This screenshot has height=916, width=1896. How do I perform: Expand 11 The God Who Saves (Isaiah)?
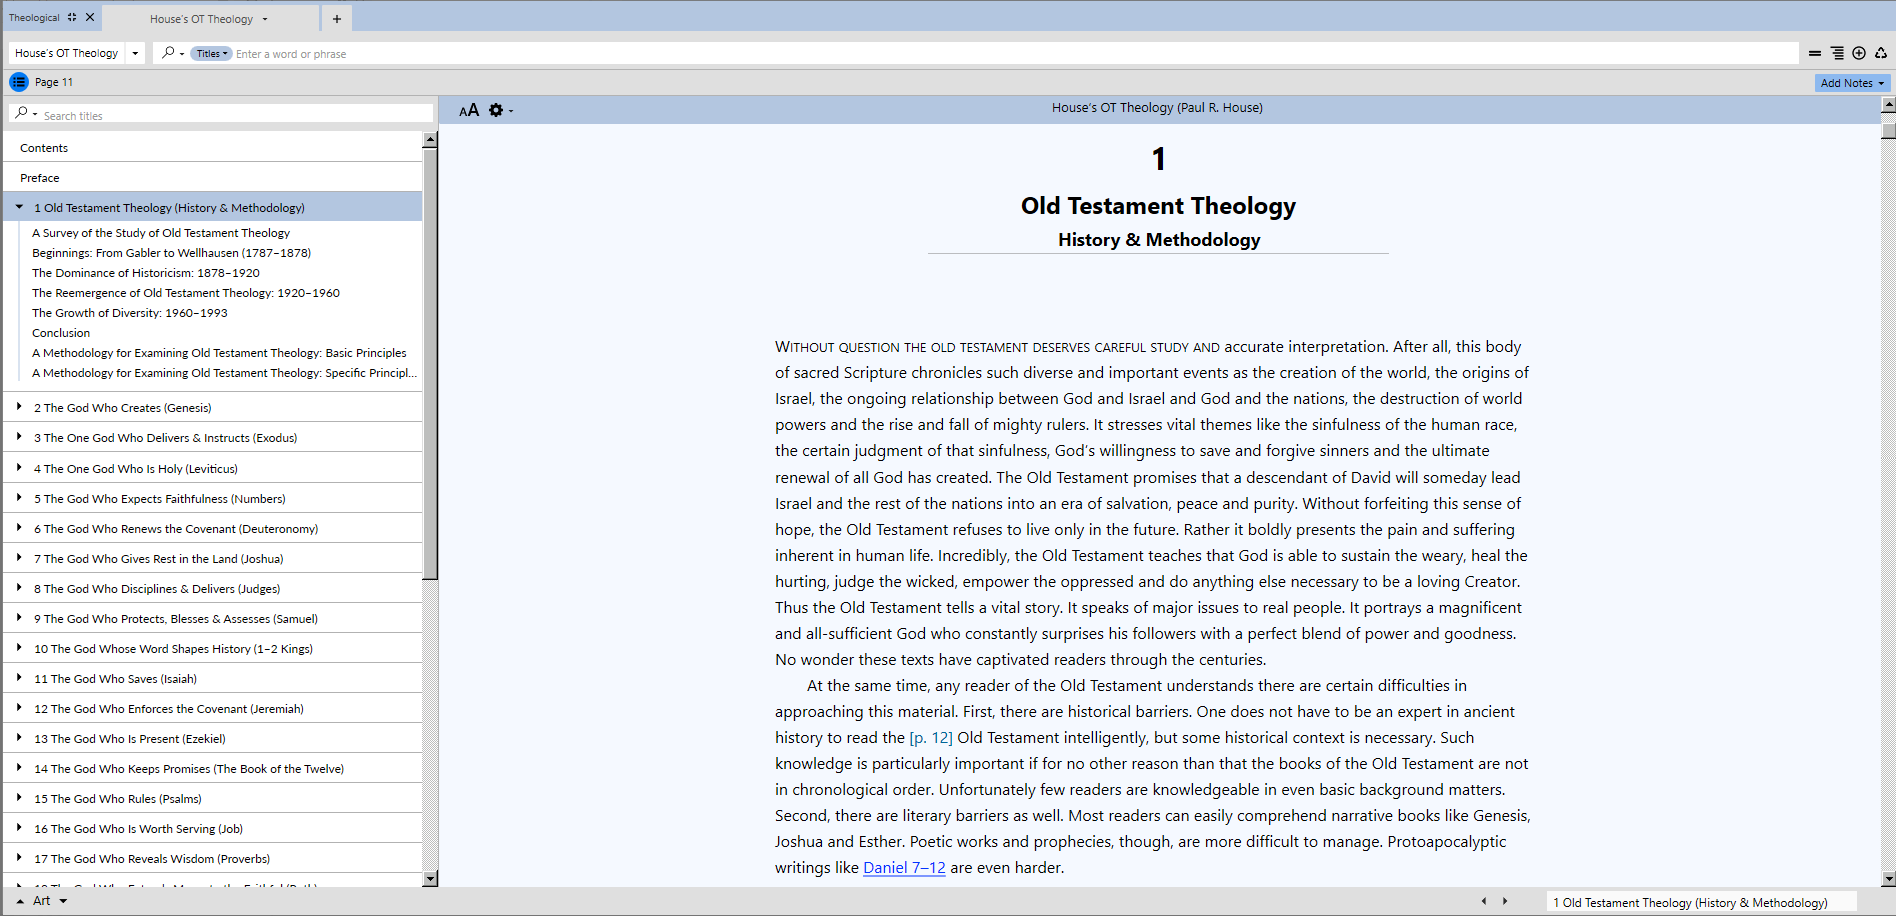19,677
